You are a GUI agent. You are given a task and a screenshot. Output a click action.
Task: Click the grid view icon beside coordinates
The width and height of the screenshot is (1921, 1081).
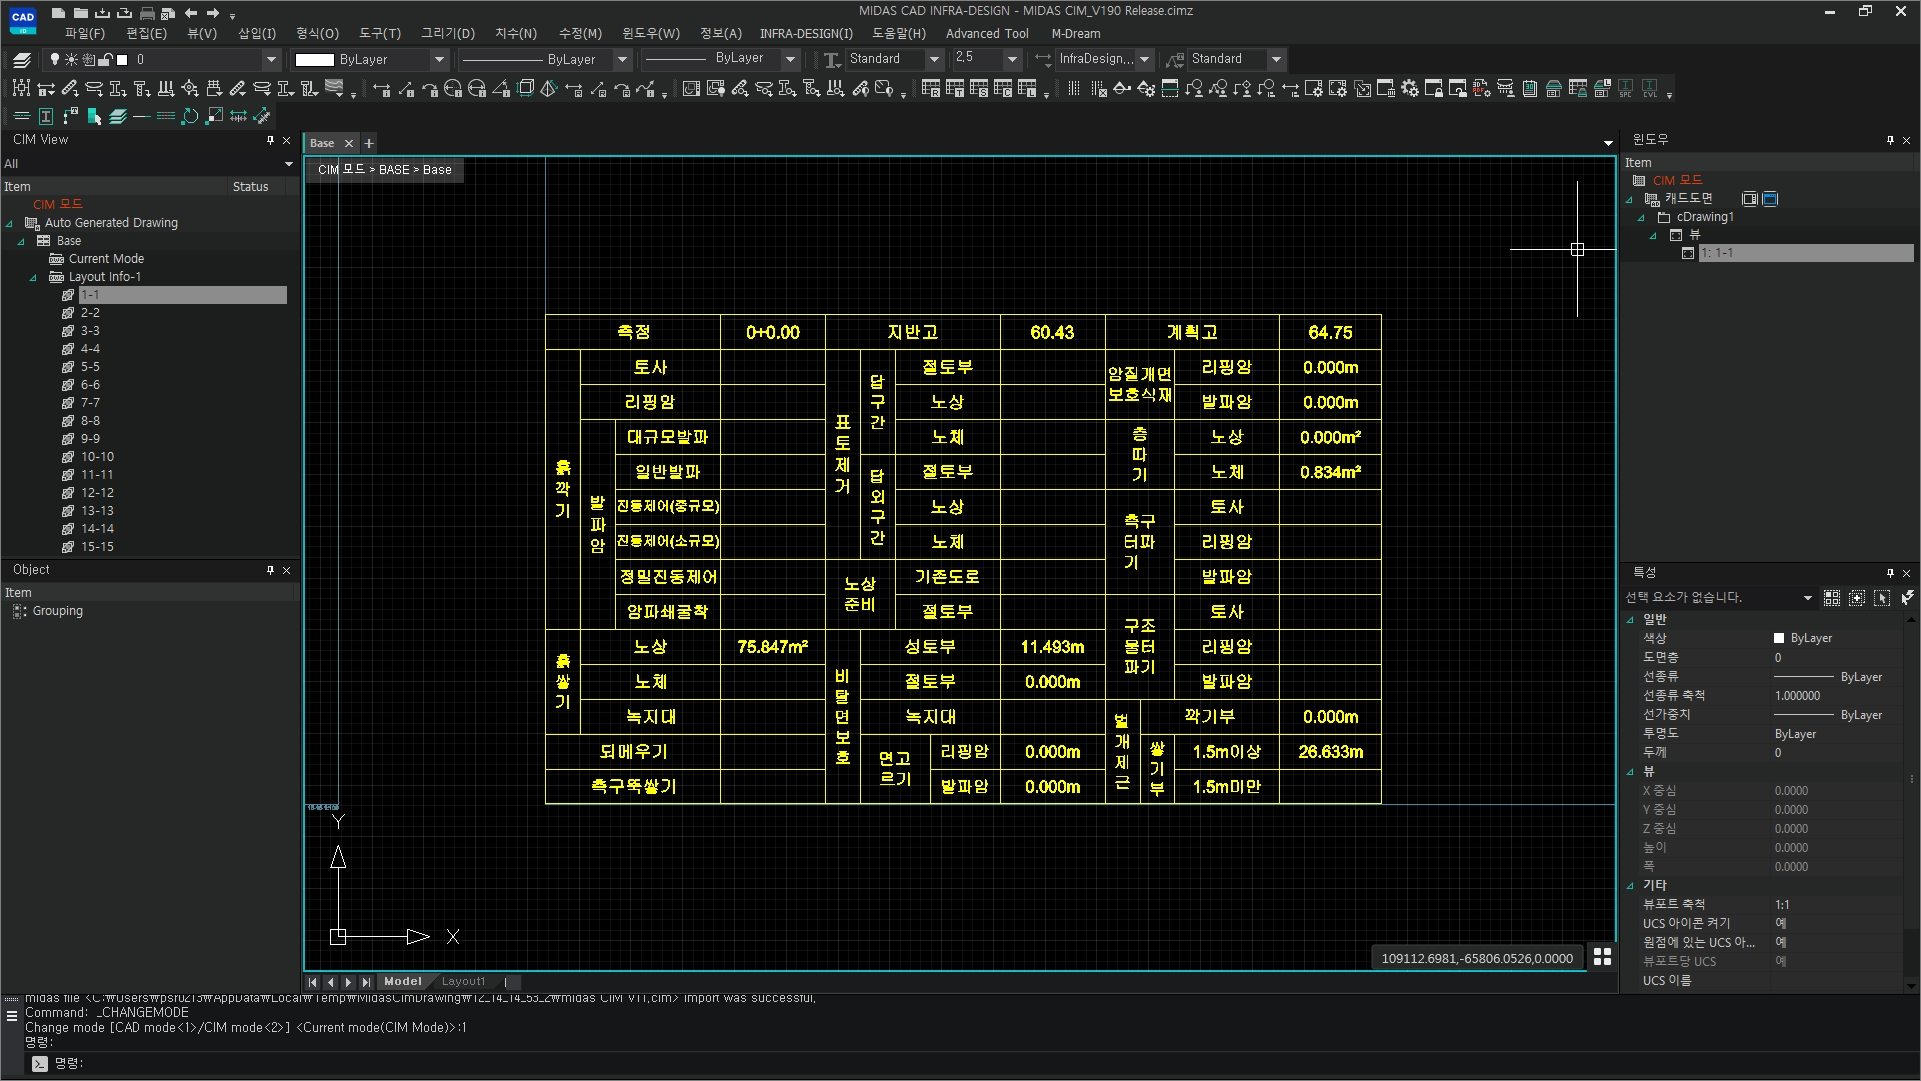tap(1602, 957)
